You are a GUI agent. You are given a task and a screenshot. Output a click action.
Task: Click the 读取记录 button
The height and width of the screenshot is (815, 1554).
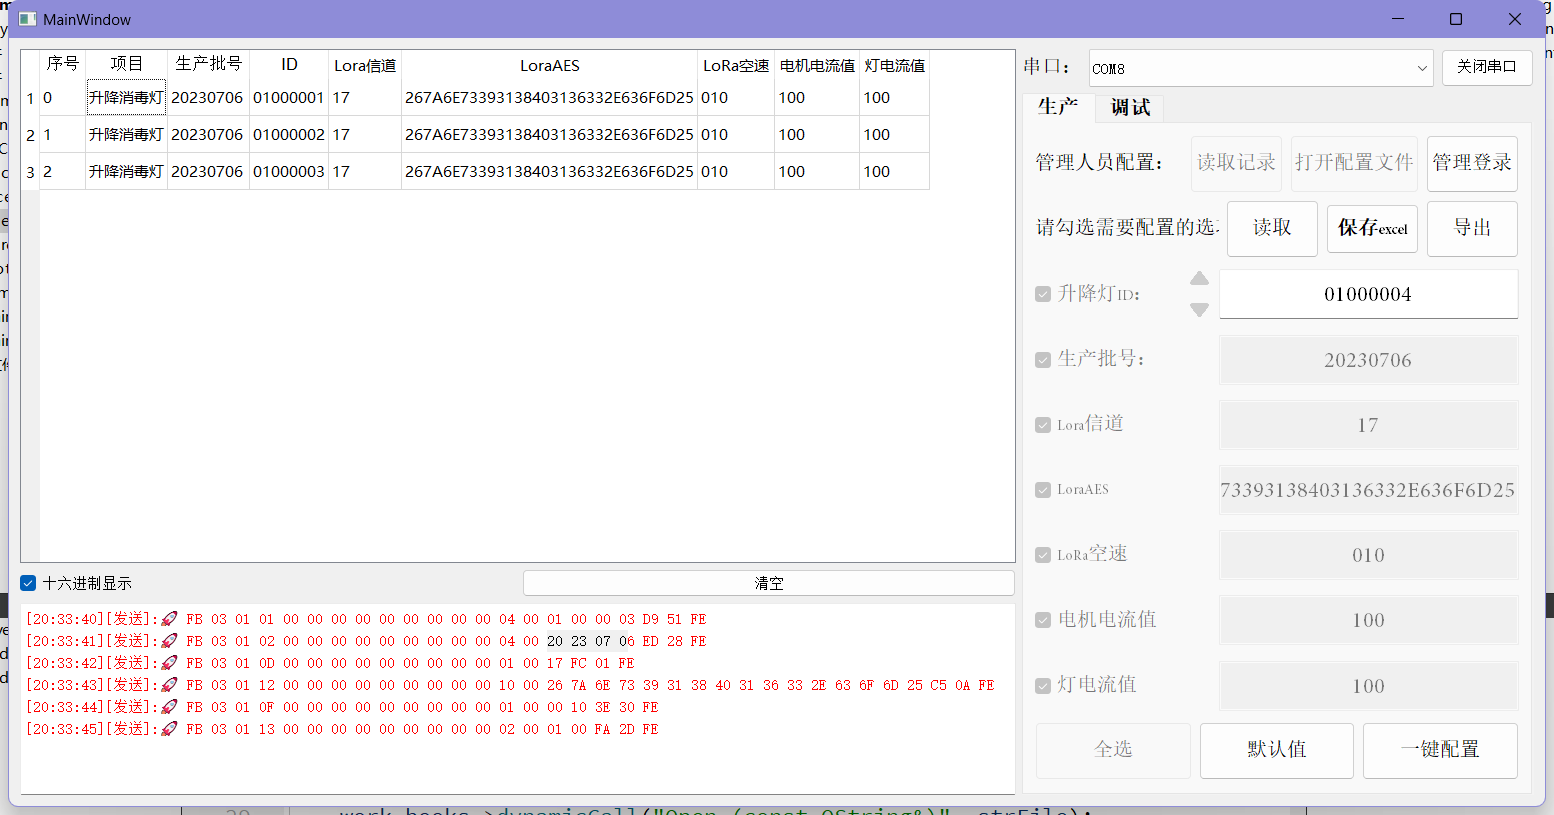click(1236, 163)
